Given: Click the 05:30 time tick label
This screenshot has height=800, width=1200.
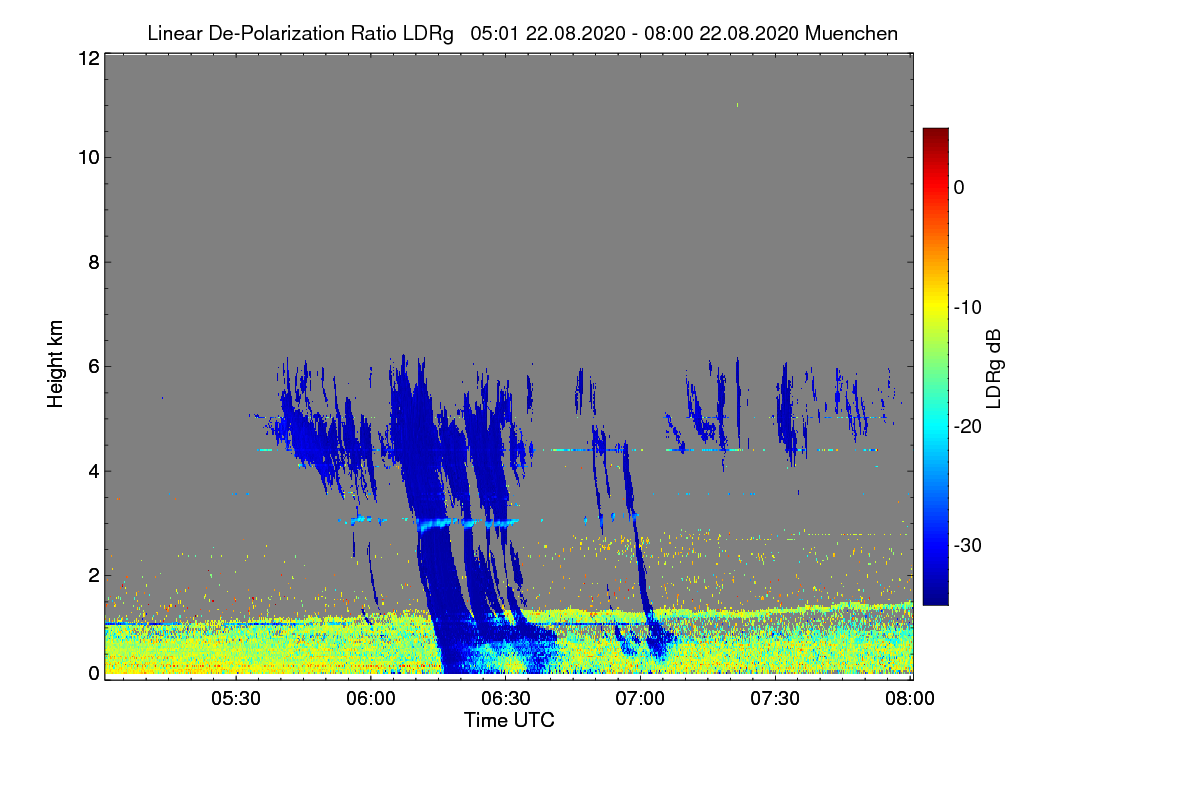Looking at the screenshot, I should point(236,698).
